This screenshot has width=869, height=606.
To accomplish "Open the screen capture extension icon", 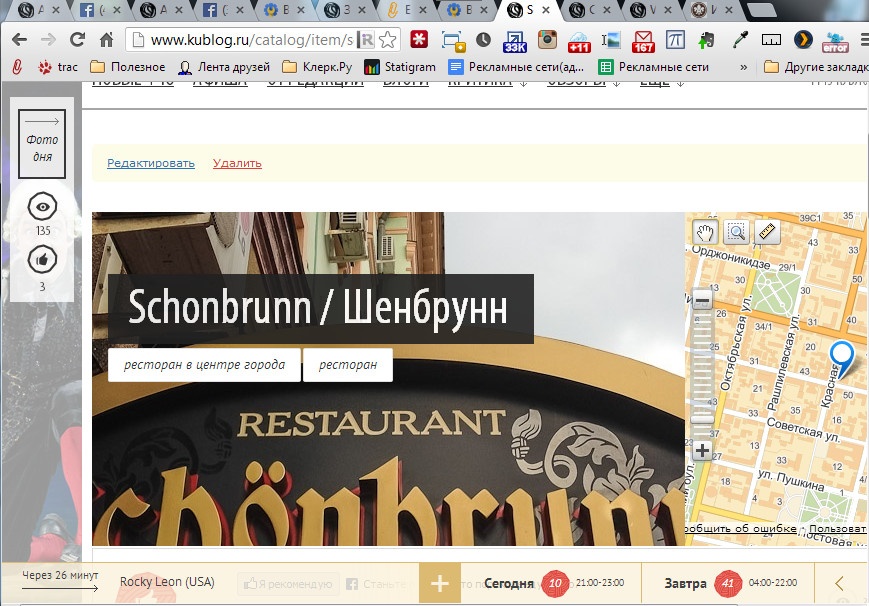I will [x=453, y=40].
